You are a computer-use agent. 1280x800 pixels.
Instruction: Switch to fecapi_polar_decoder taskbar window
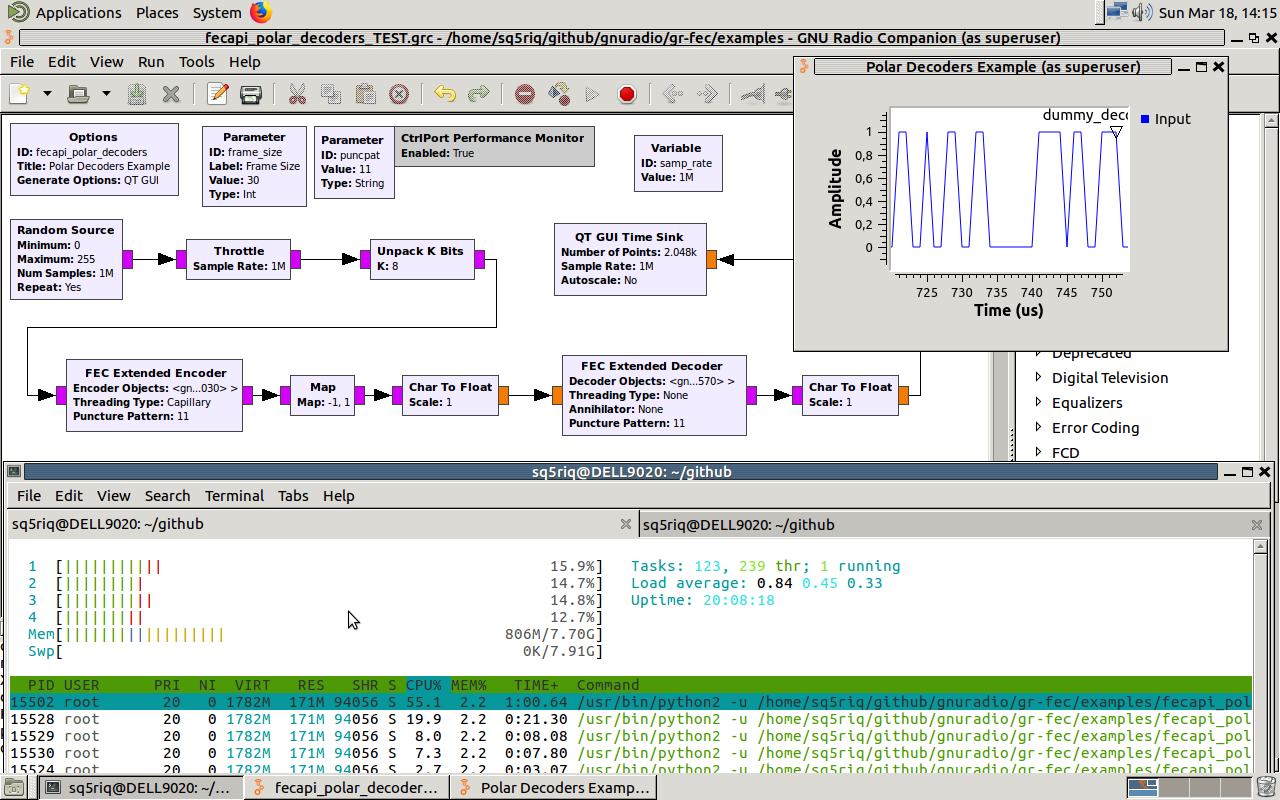[346, 788]
